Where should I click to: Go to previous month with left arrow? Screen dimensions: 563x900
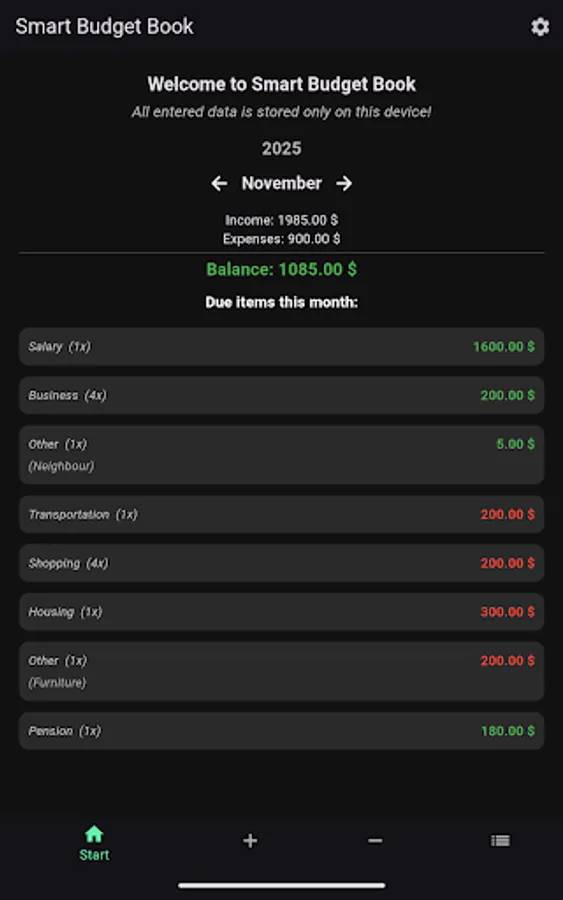coord(219,183)
